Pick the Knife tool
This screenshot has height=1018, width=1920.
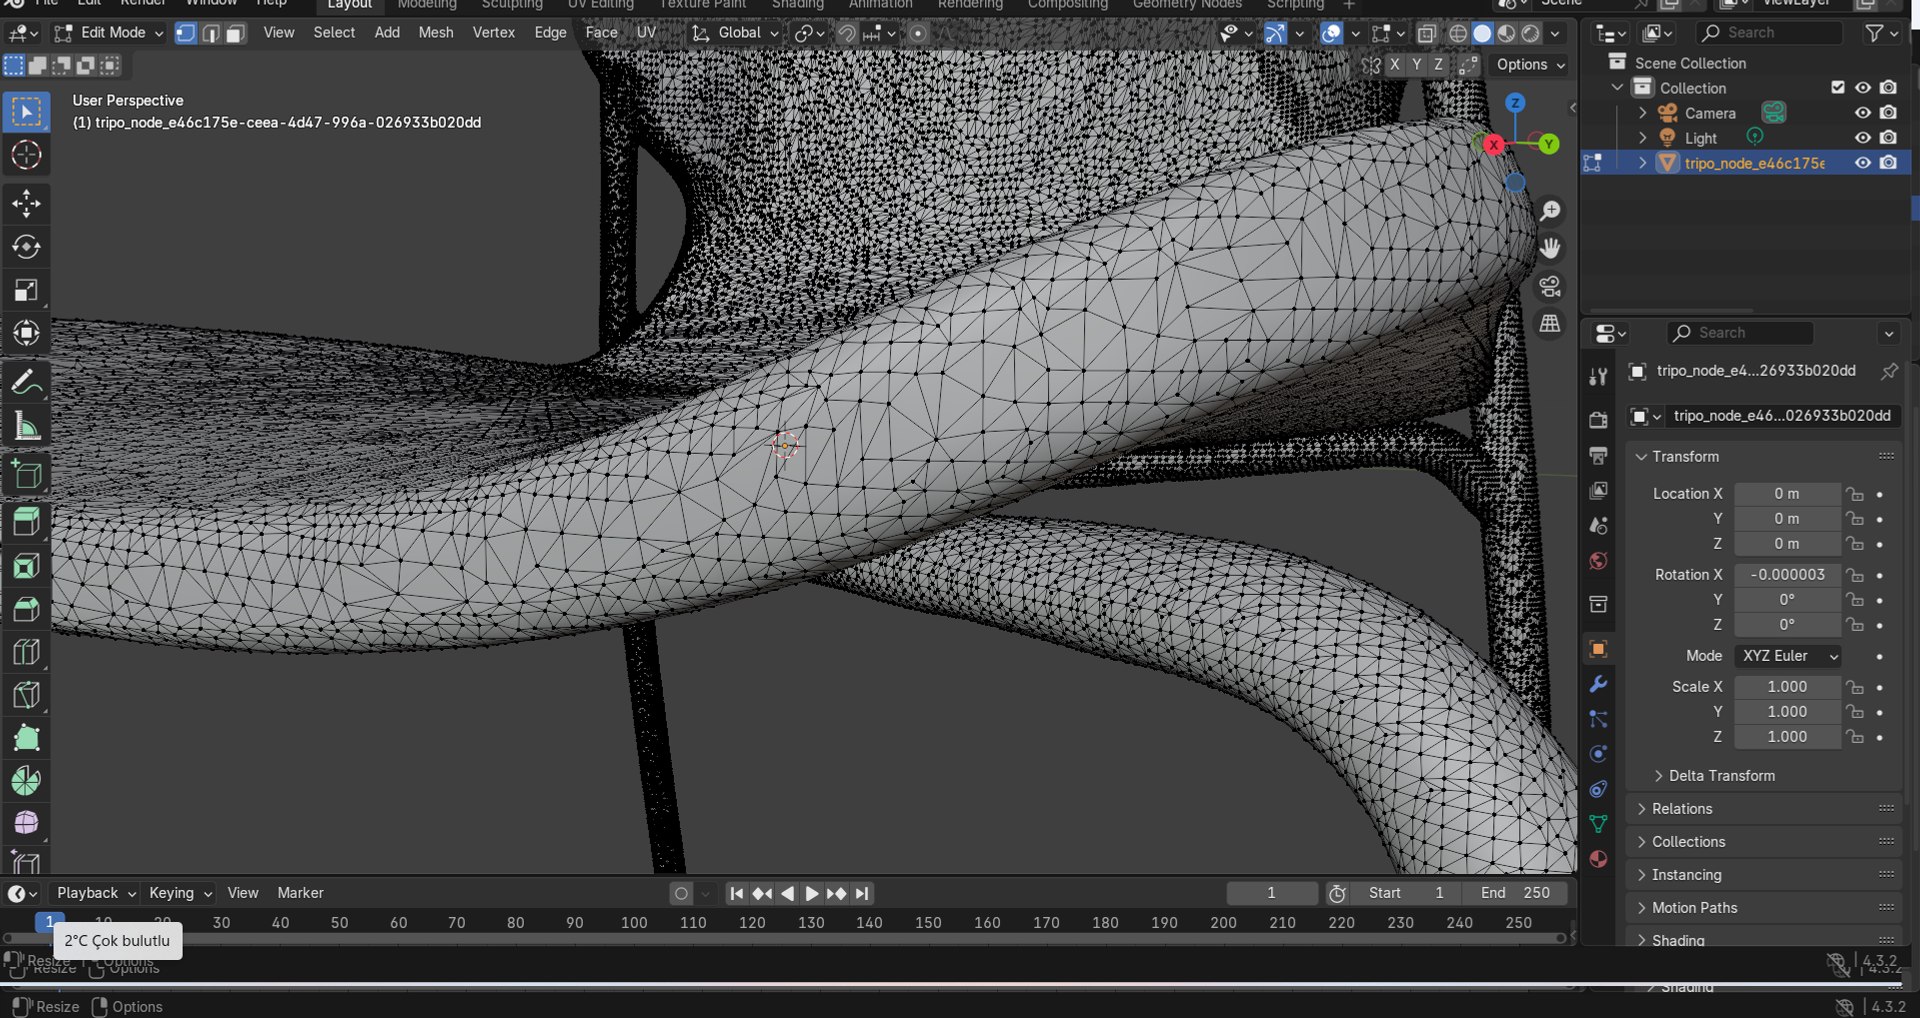(26, 695)
